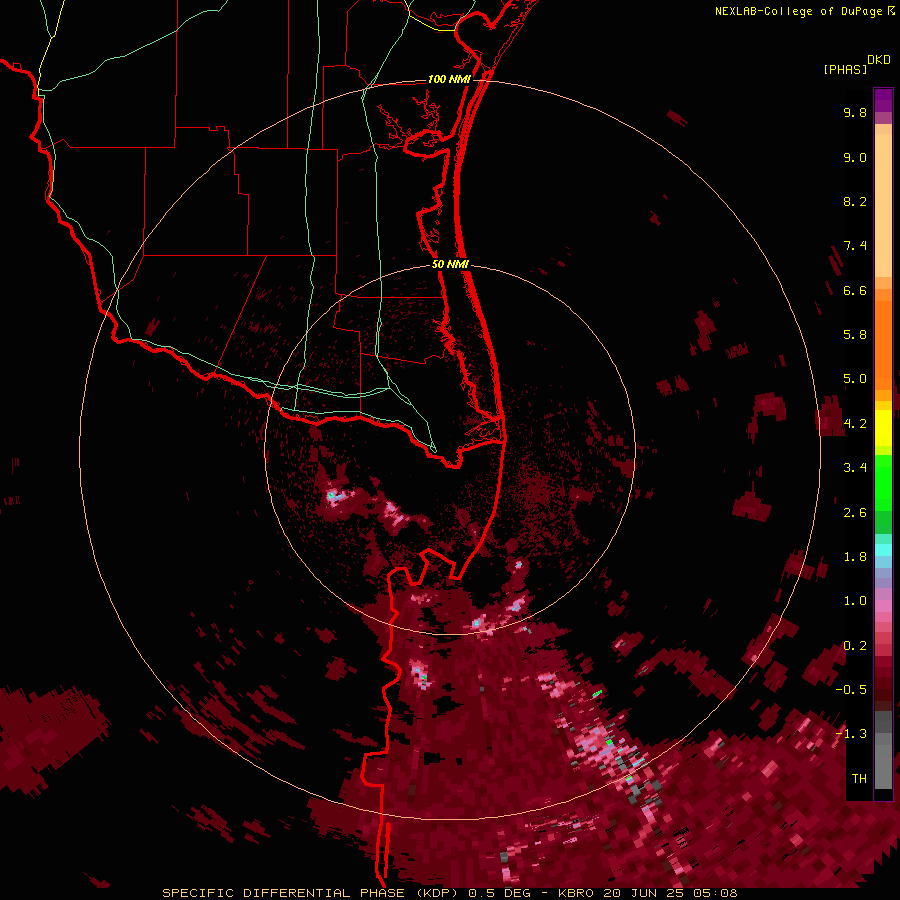
Task: Pick the orange band of the color bar
Action: coord(883,345)
